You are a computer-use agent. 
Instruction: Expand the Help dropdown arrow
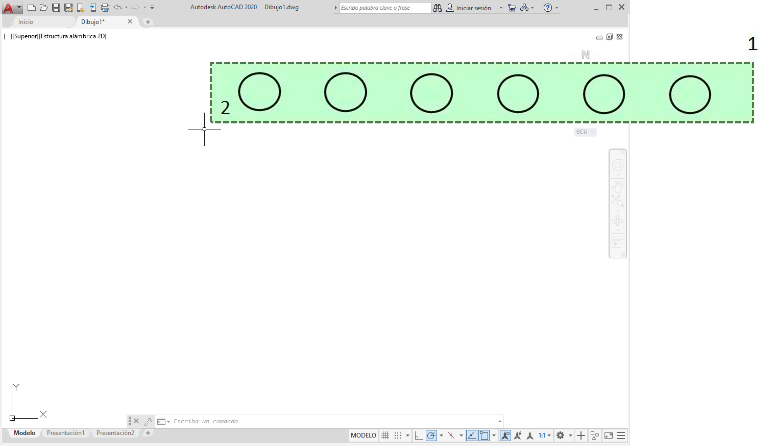click(x=557, y=8)
